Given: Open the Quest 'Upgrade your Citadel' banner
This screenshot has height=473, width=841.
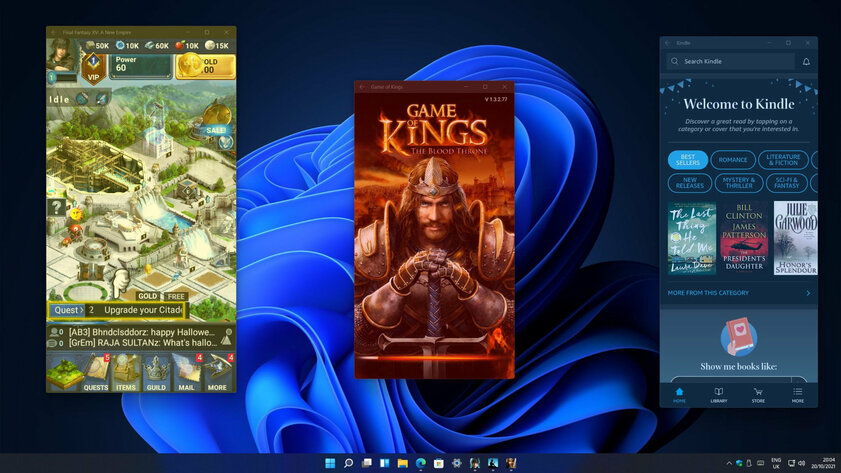Looking at the screenshot, I should (x=117, y=310).
